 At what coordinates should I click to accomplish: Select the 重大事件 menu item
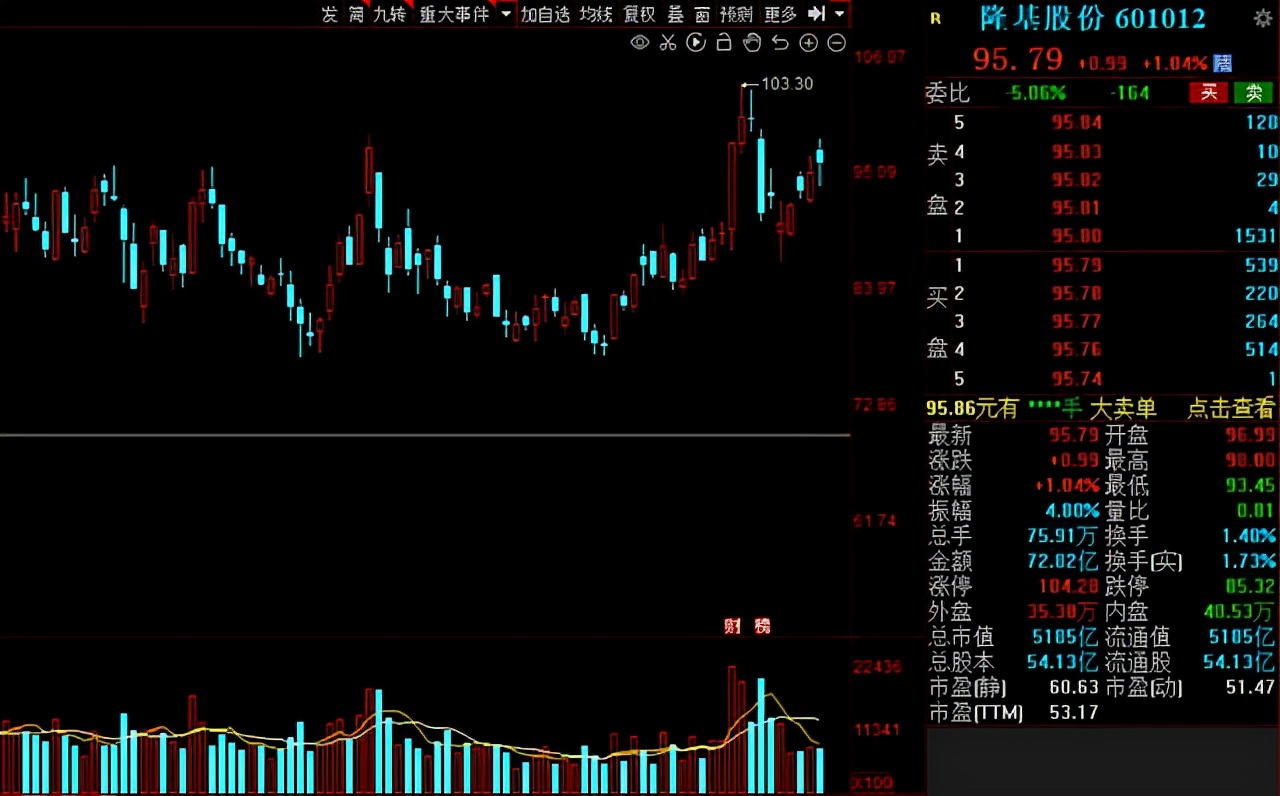tap(454, 14)
